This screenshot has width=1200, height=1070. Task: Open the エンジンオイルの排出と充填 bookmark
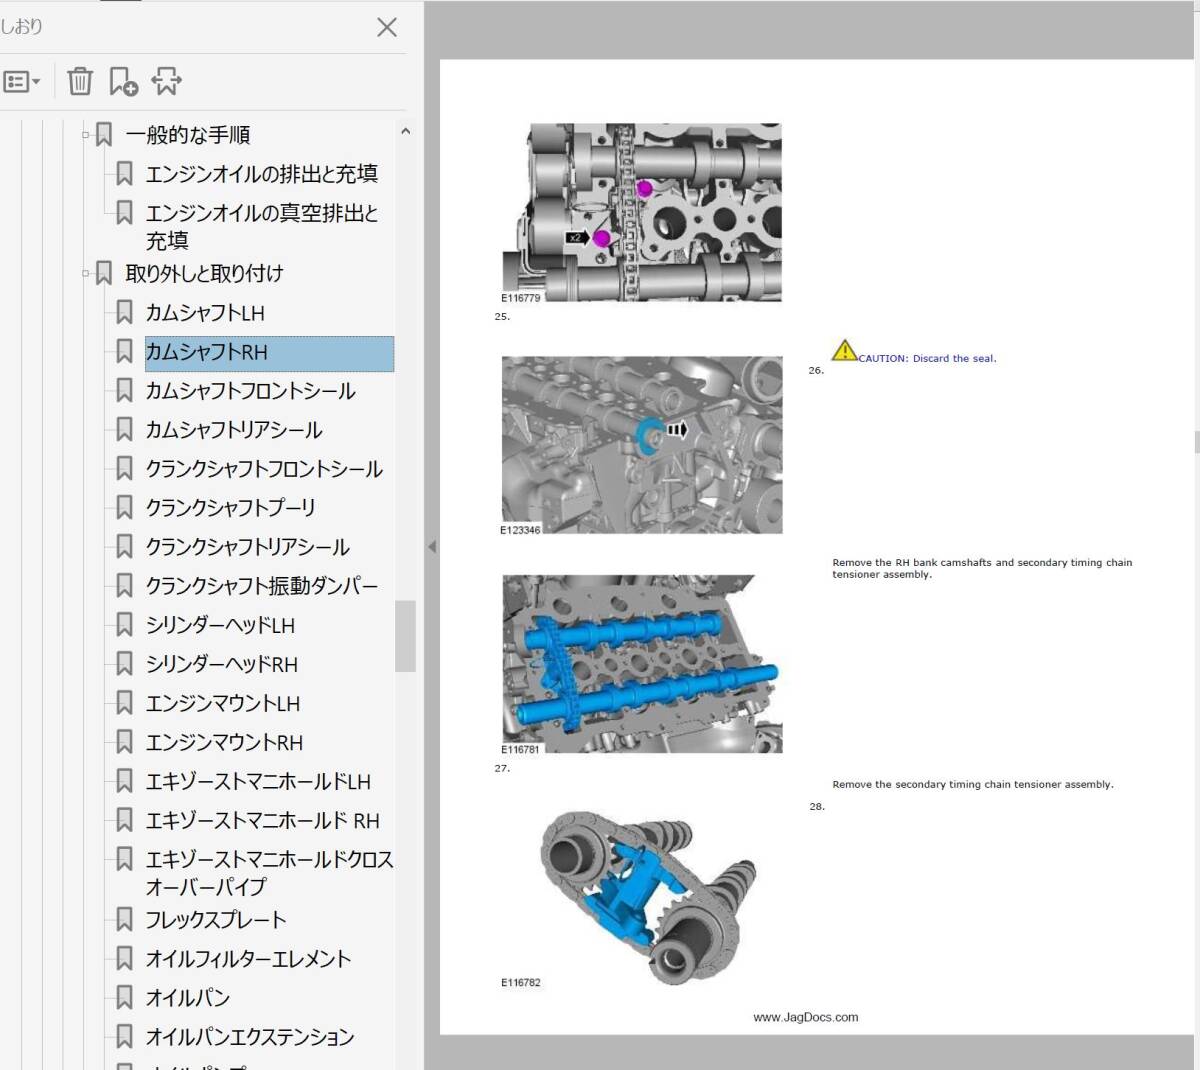coord(261,174)
